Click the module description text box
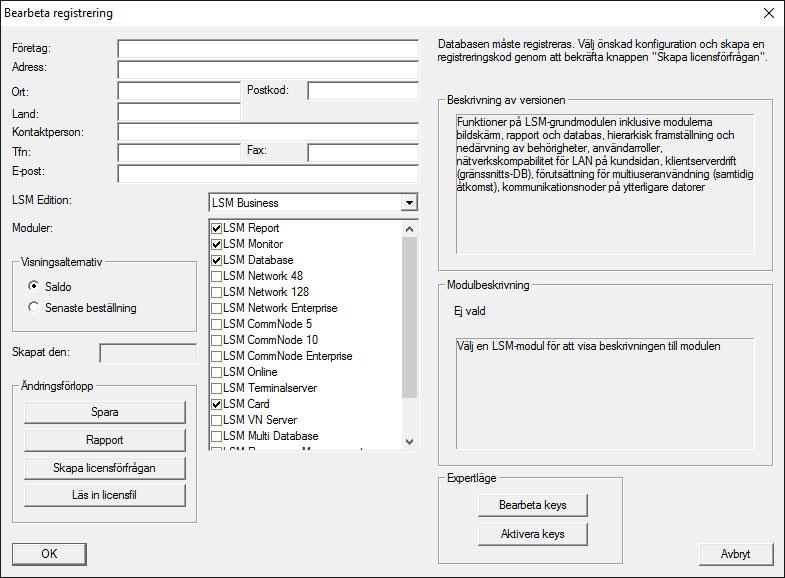This screenshot has height=578, width=785. point(605,394)
